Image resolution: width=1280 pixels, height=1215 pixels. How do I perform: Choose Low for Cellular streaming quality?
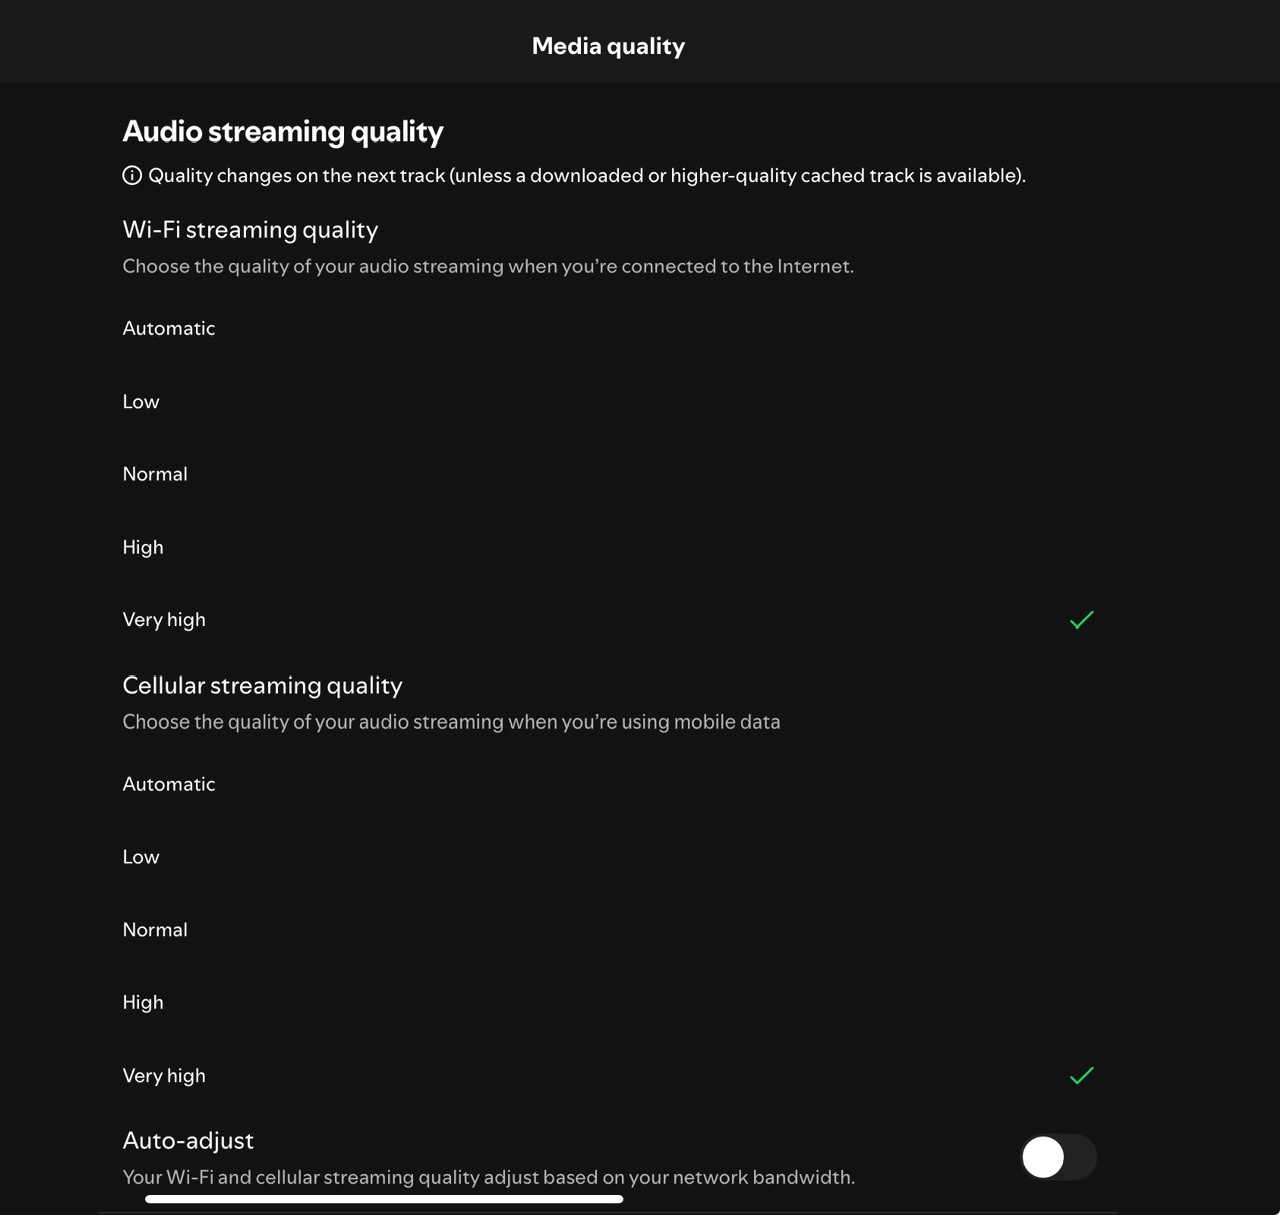pyautogui.click(x=141, y=857)
